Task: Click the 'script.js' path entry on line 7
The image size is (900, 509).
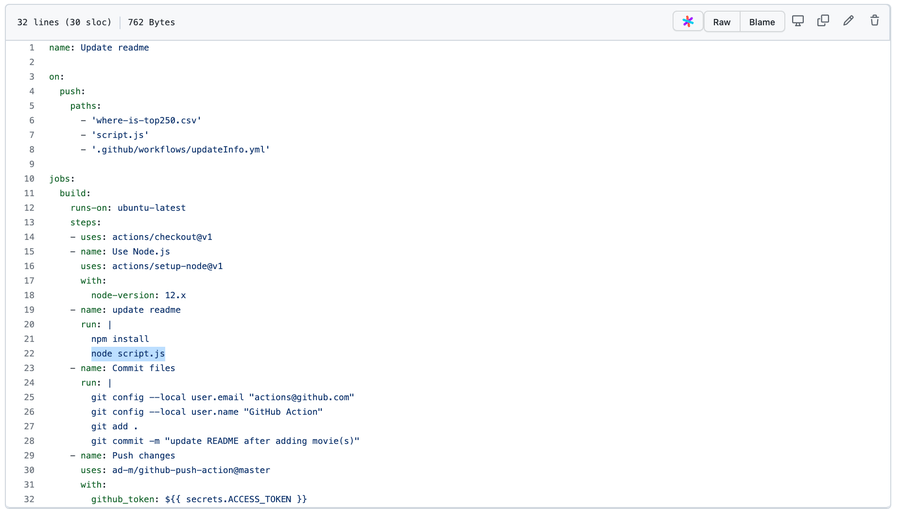Action: (x=120, y=135)
